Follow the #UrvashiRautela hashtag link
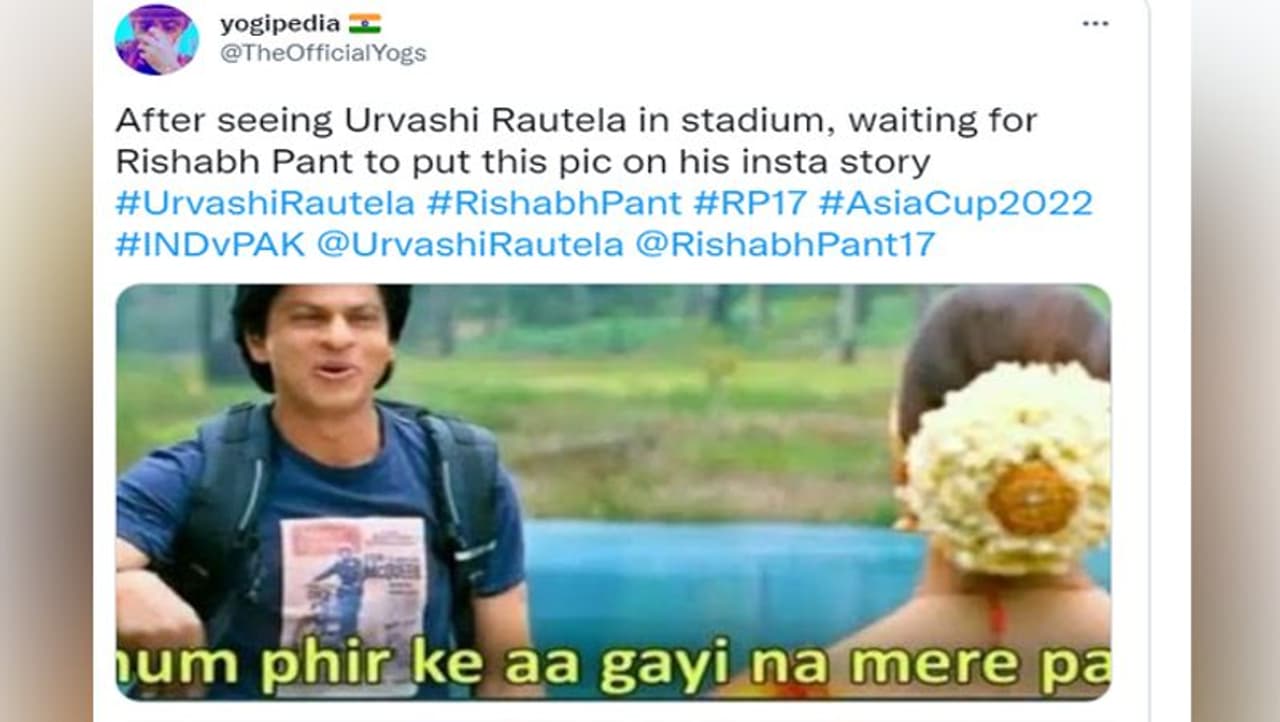This screenshot has height=722, width=1280. (x=265, y=203)
